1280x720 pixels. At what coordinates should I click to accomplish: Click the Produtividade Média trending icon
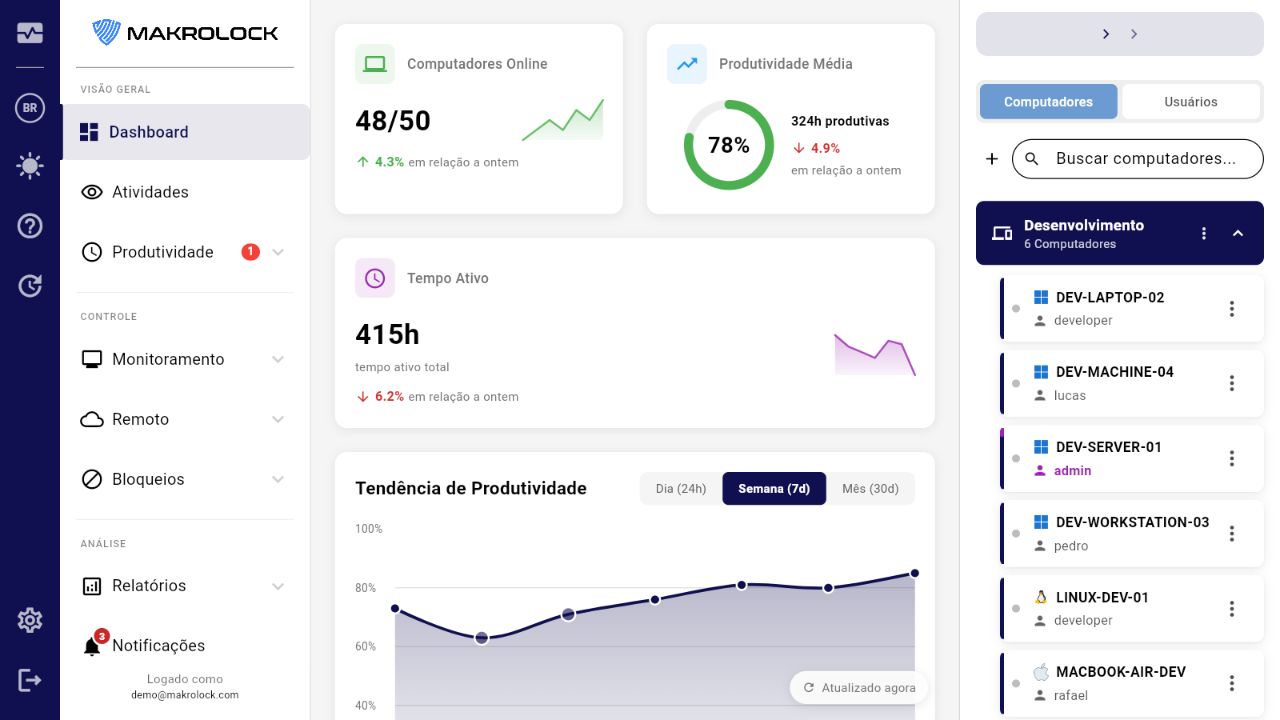[x=687, y=64]
